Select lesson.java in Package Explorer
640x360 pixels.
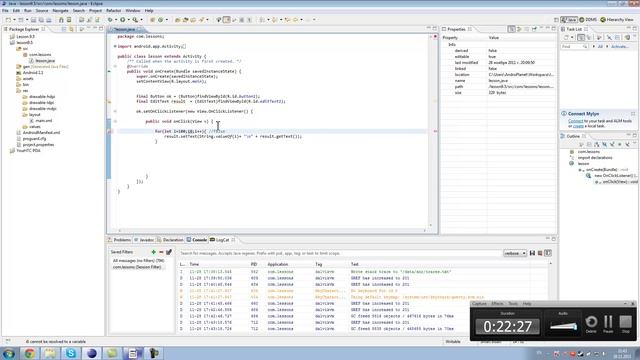point(44,60)
